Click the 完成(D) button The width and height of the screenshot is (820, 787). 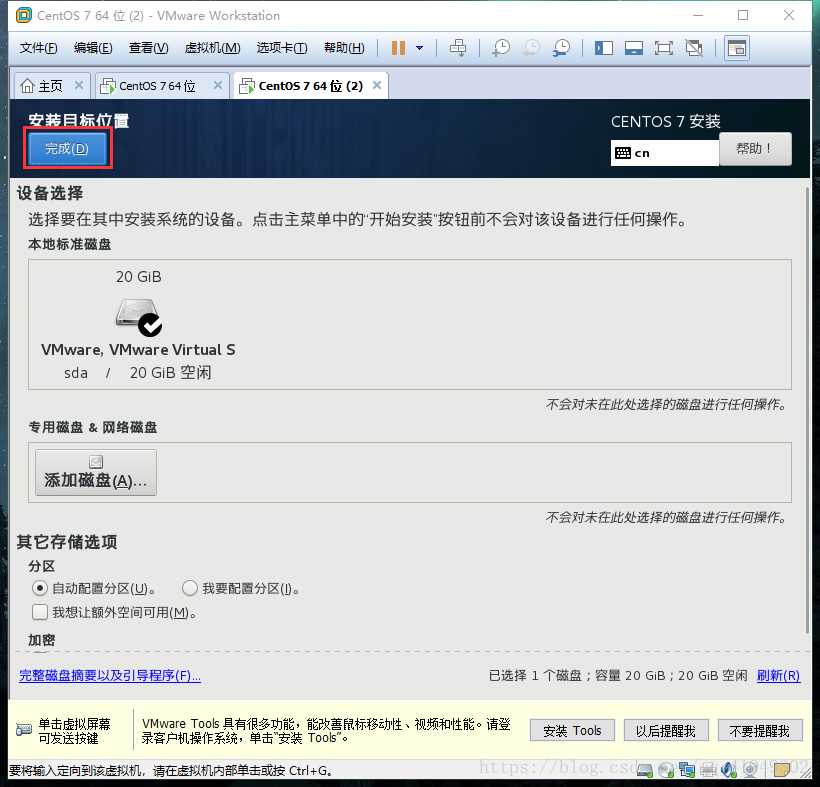tap(67, 149)
